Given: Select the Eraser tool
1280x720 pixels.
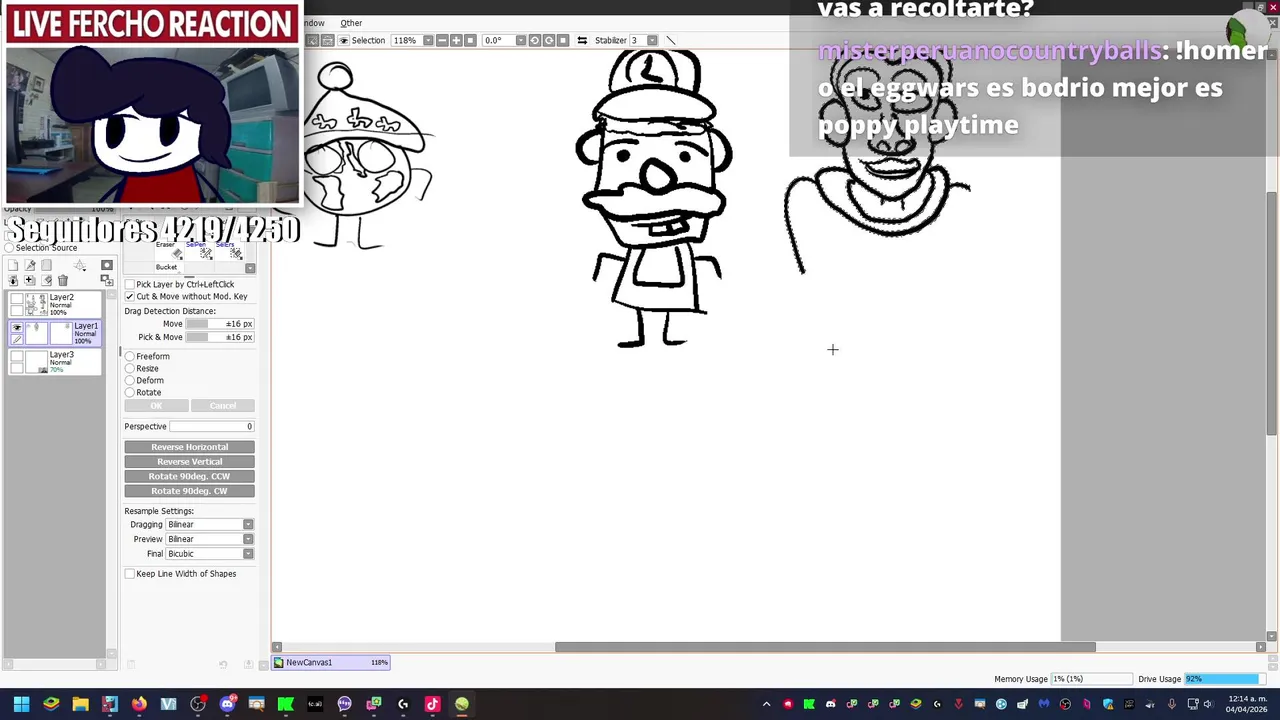Looking at the screenshot, I should tap(170, 251).
